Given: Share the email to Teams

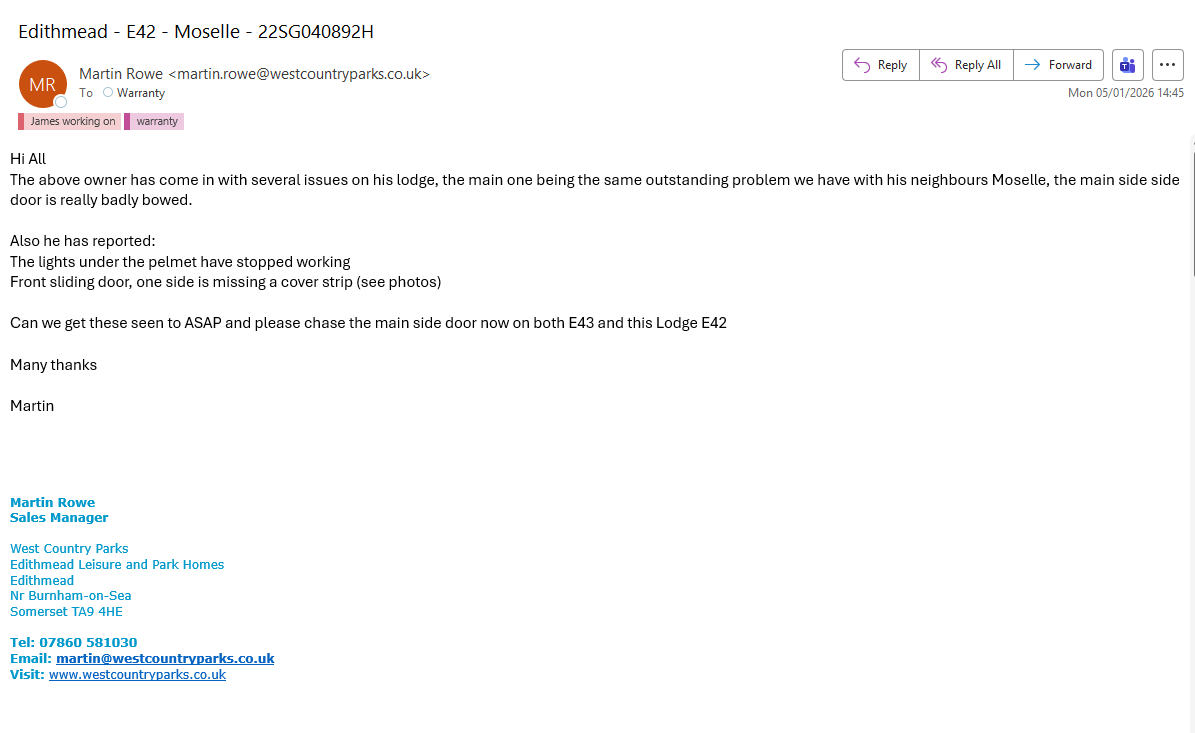Looking at the screenshot, I should [x=1128, y=65].
